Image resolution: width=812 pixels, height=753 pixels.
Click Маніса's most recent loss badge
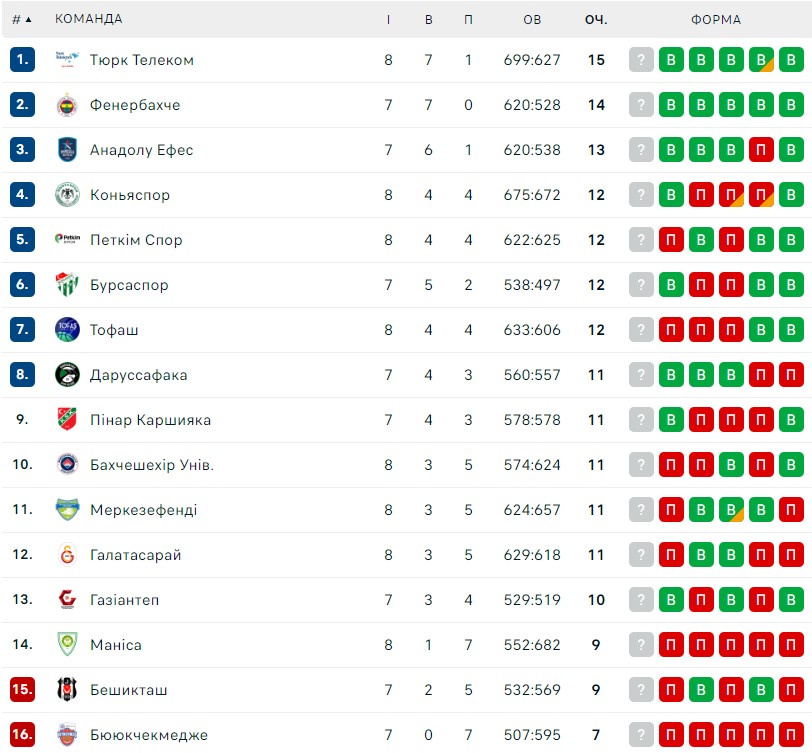(x=671, y=645)
